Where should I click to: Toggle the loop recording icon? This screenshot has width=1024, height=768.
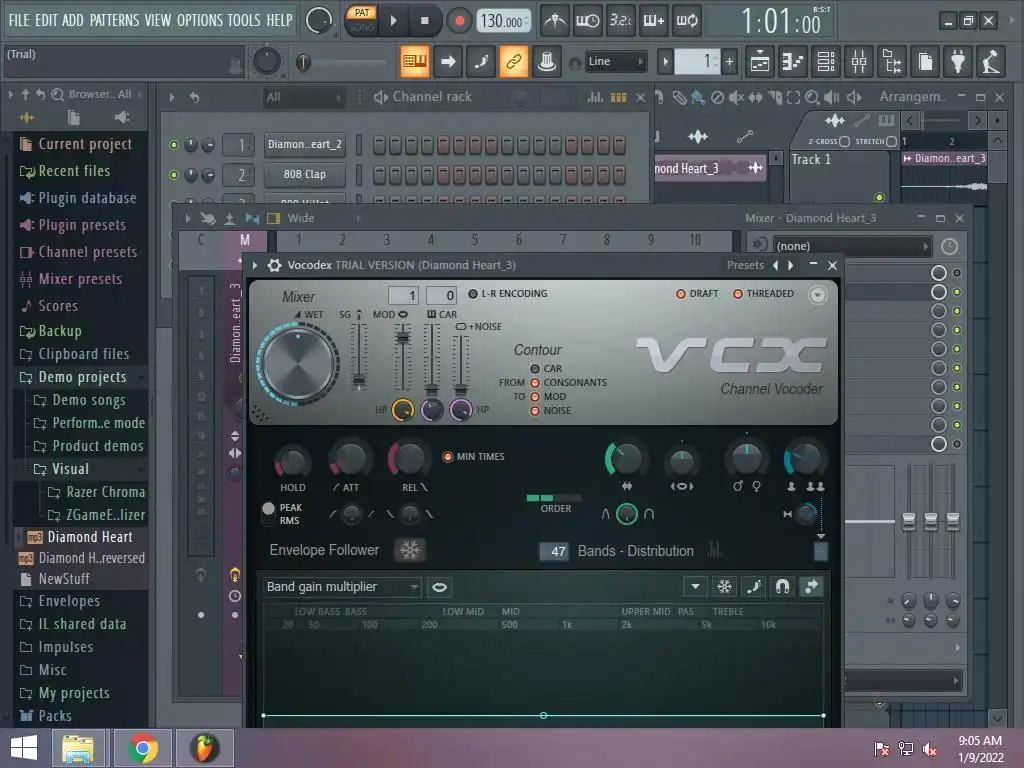point(686,21)
